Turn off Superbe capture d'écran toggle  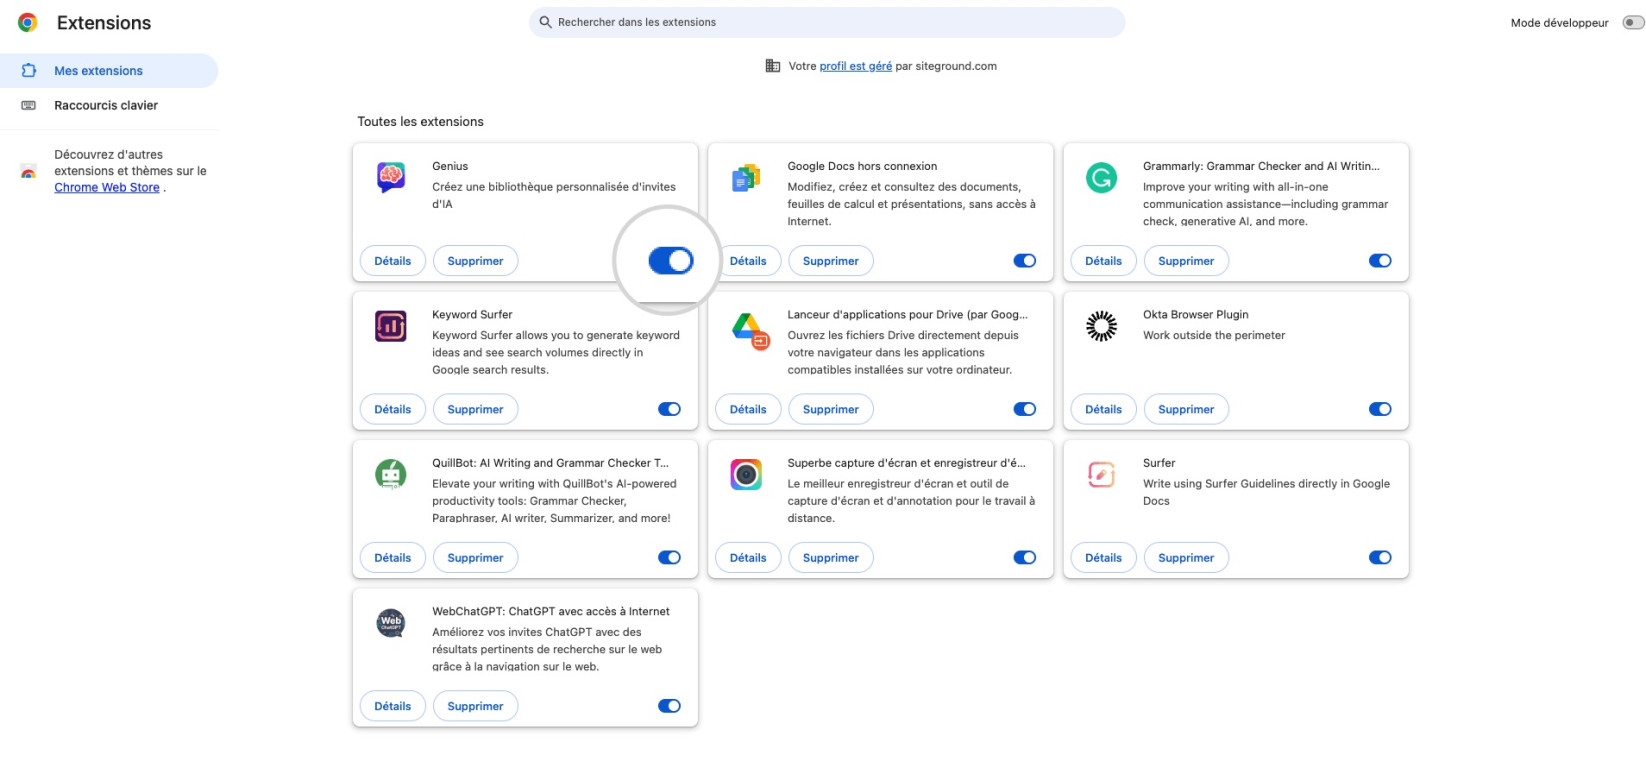coord(1025,558)
